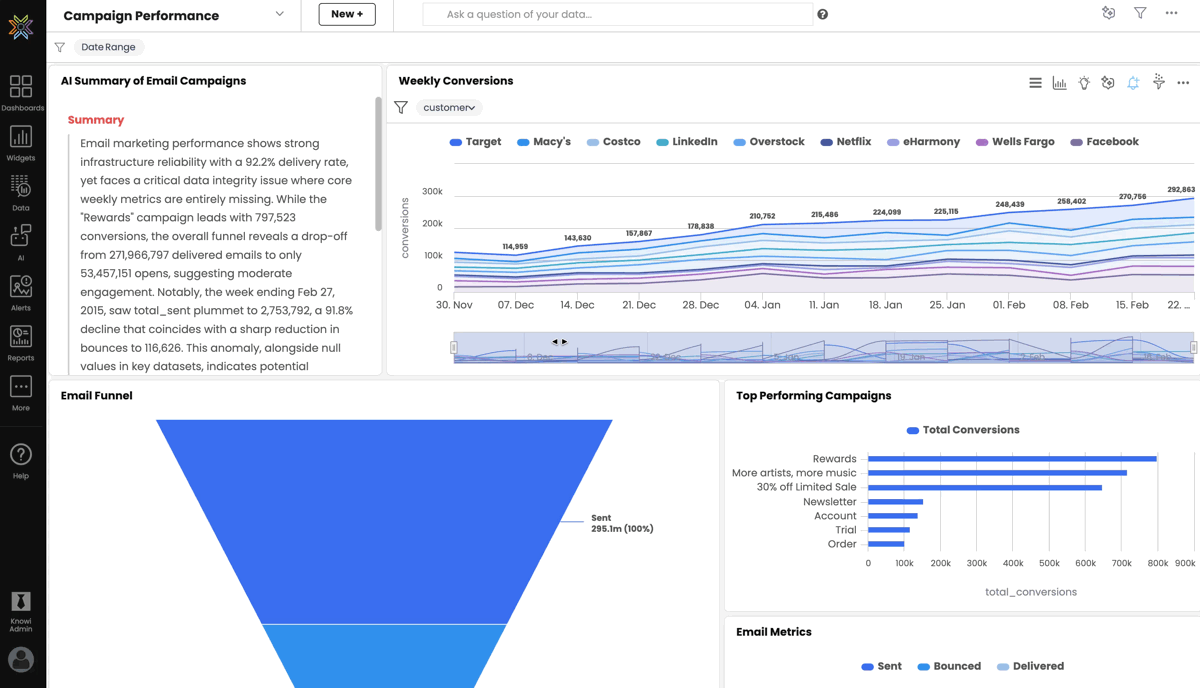Click Weekly Conversions magic filter funnel icon

[x=1158, y=82]
